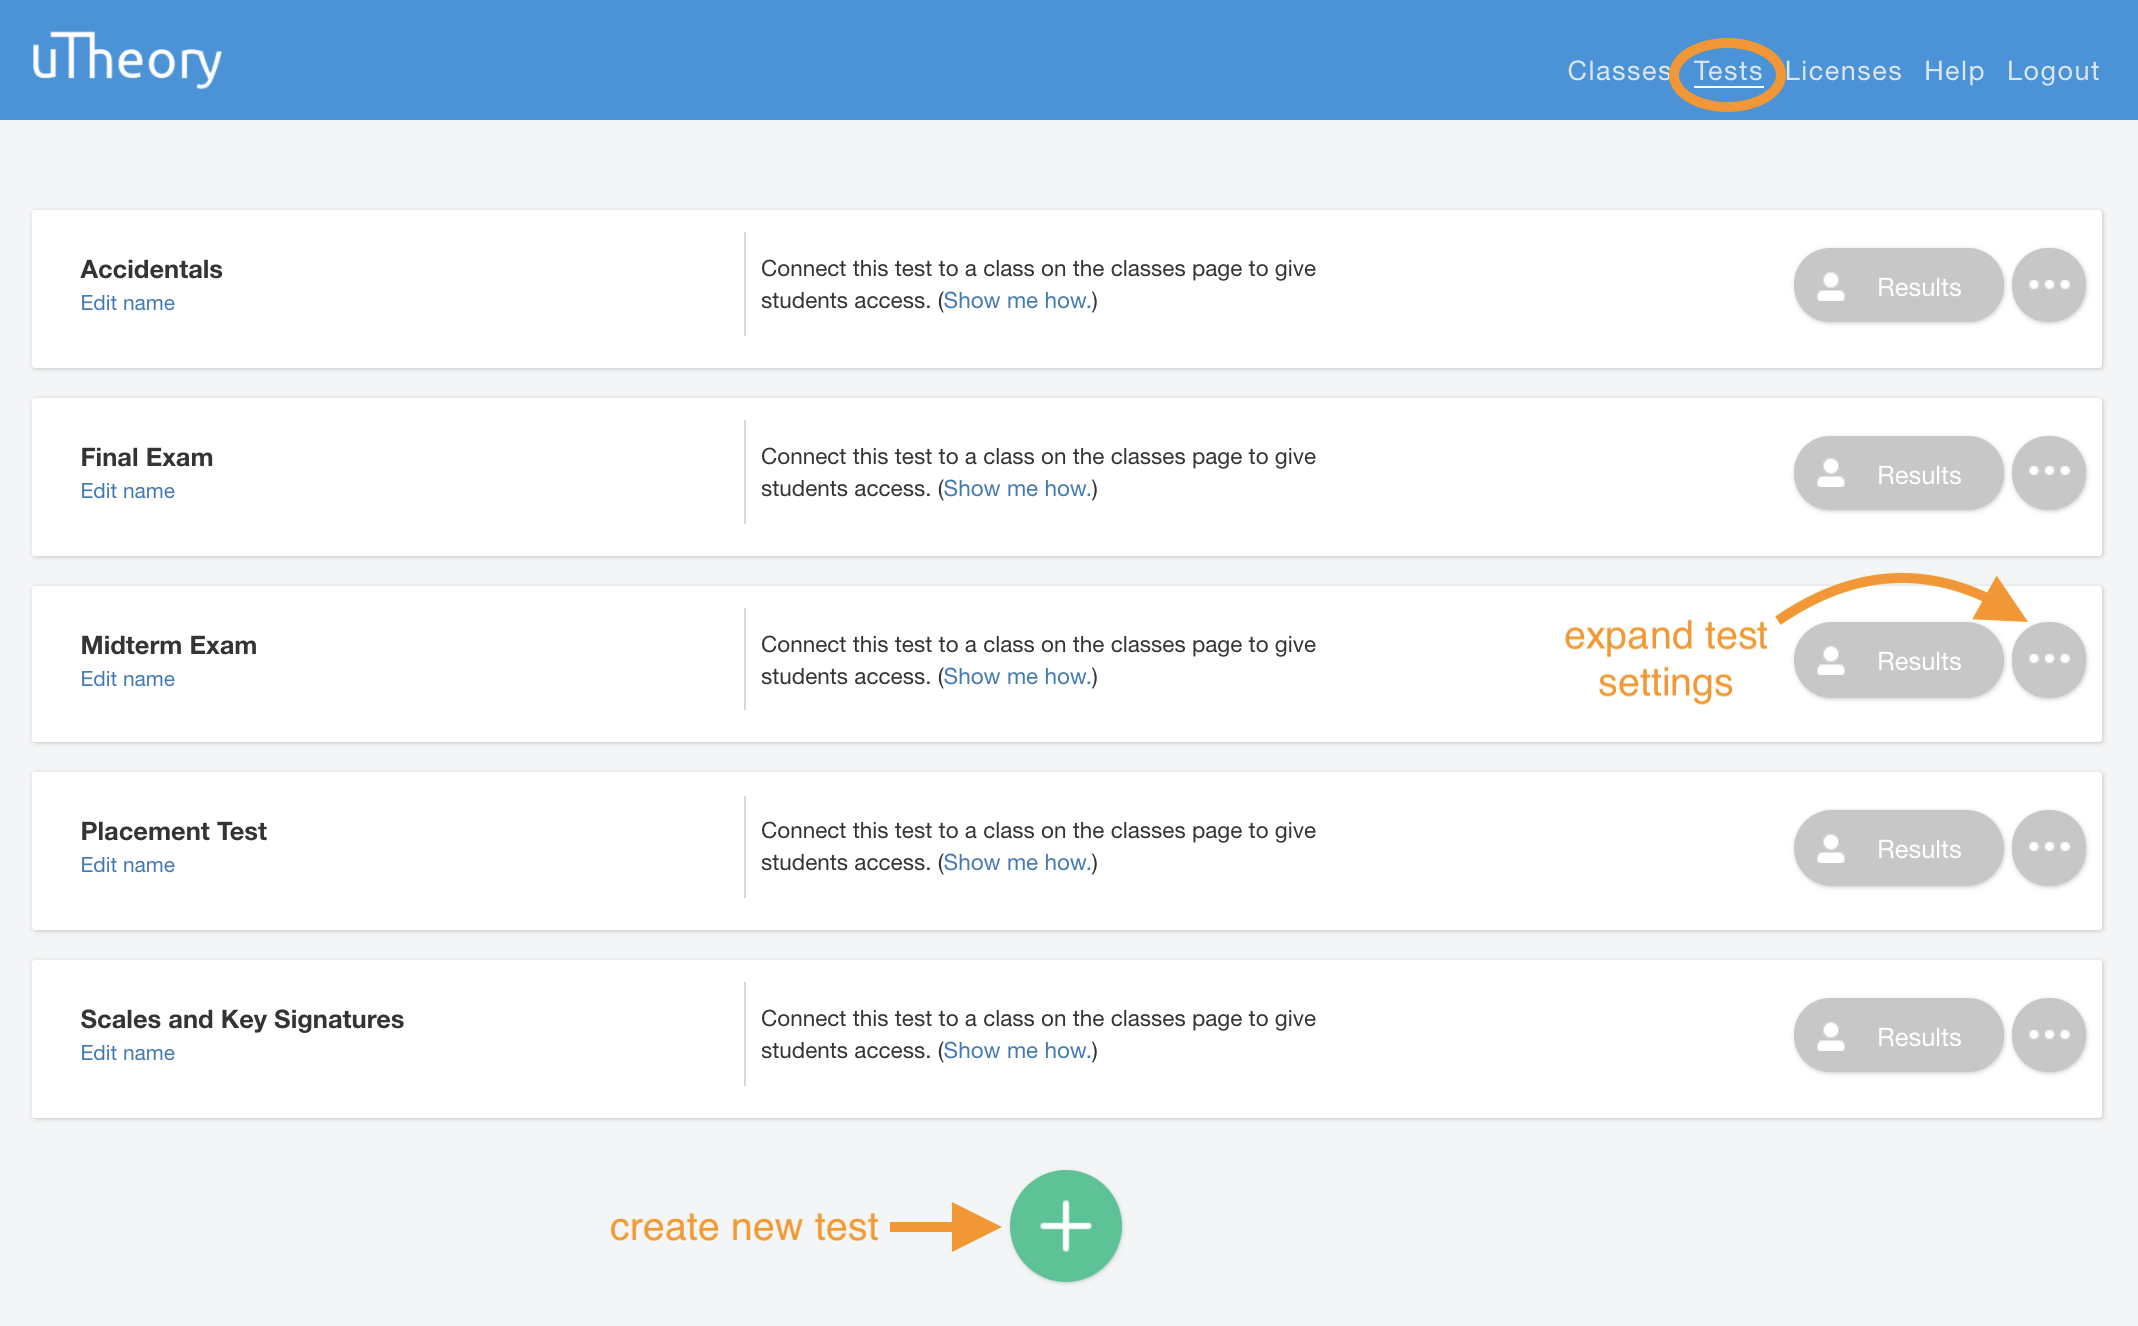View Results for the Placement Test

(1898, 847)
